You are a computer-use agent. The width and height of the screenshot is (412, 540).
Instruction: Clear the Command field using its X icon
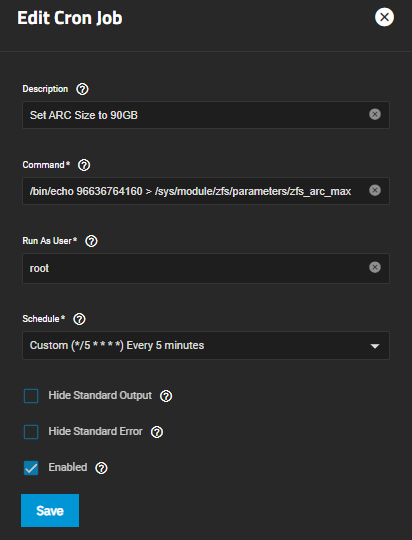[375, 190]
